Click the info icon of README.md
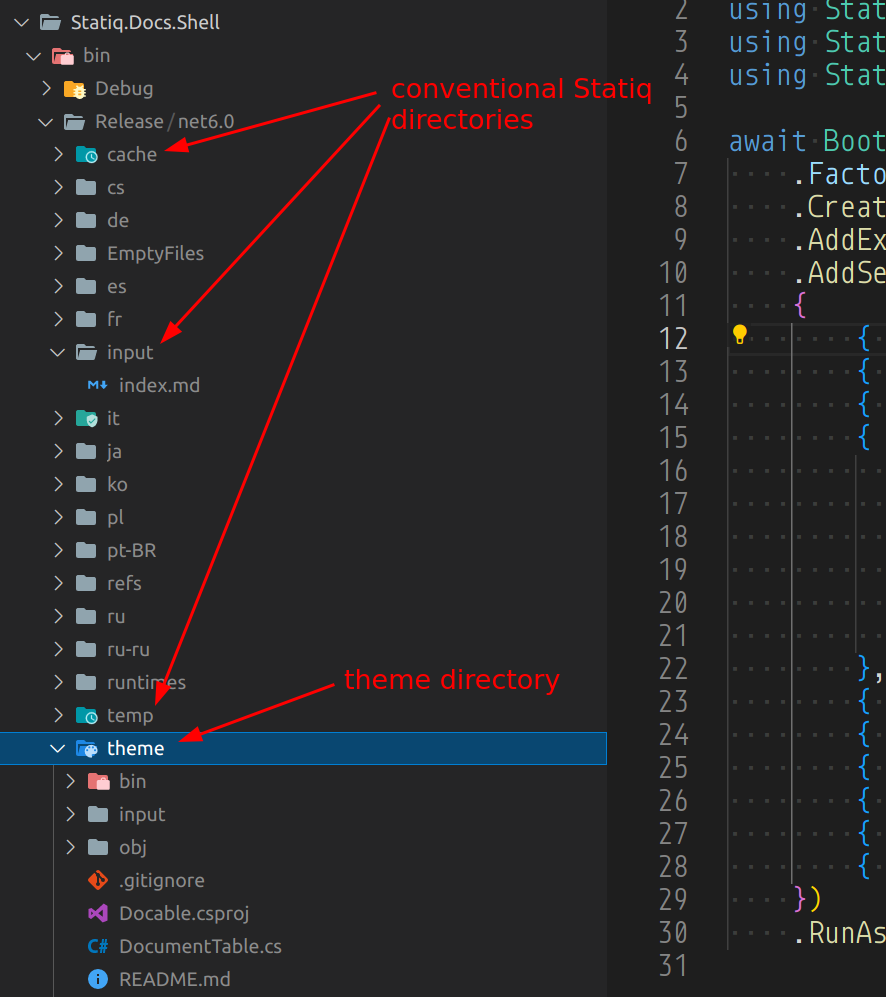Image resolution: width=886 pixels, height=997 pixels. pos(98,979)
